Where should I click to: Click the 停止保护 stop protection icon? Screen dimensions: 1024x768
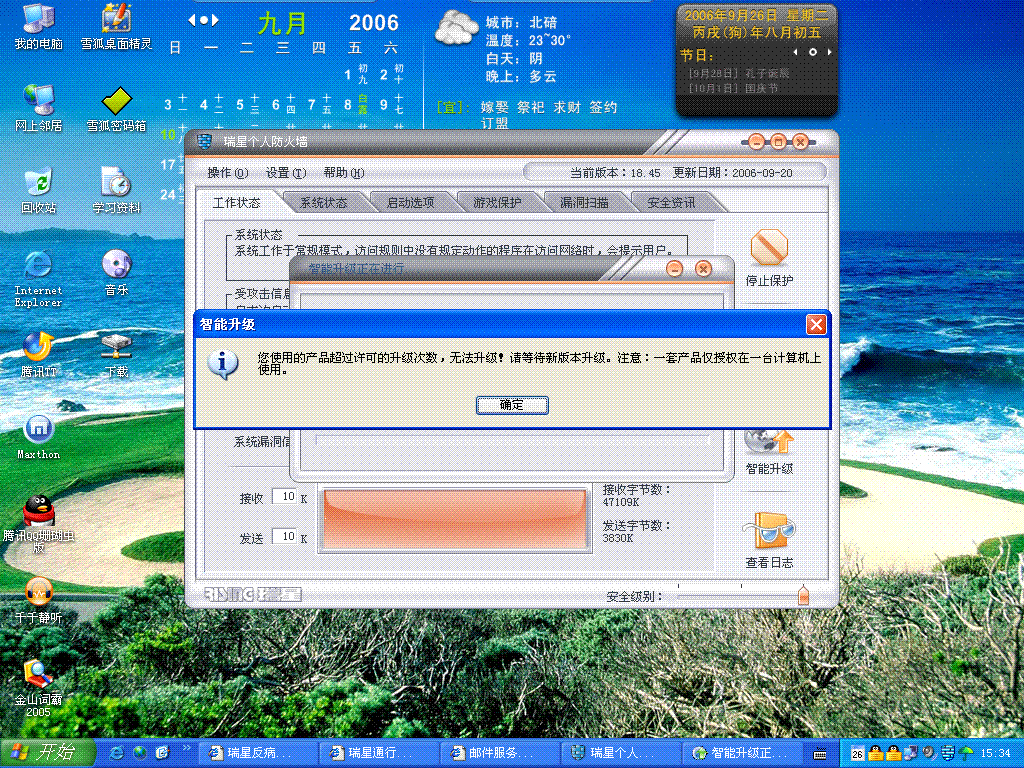point(769,257)
